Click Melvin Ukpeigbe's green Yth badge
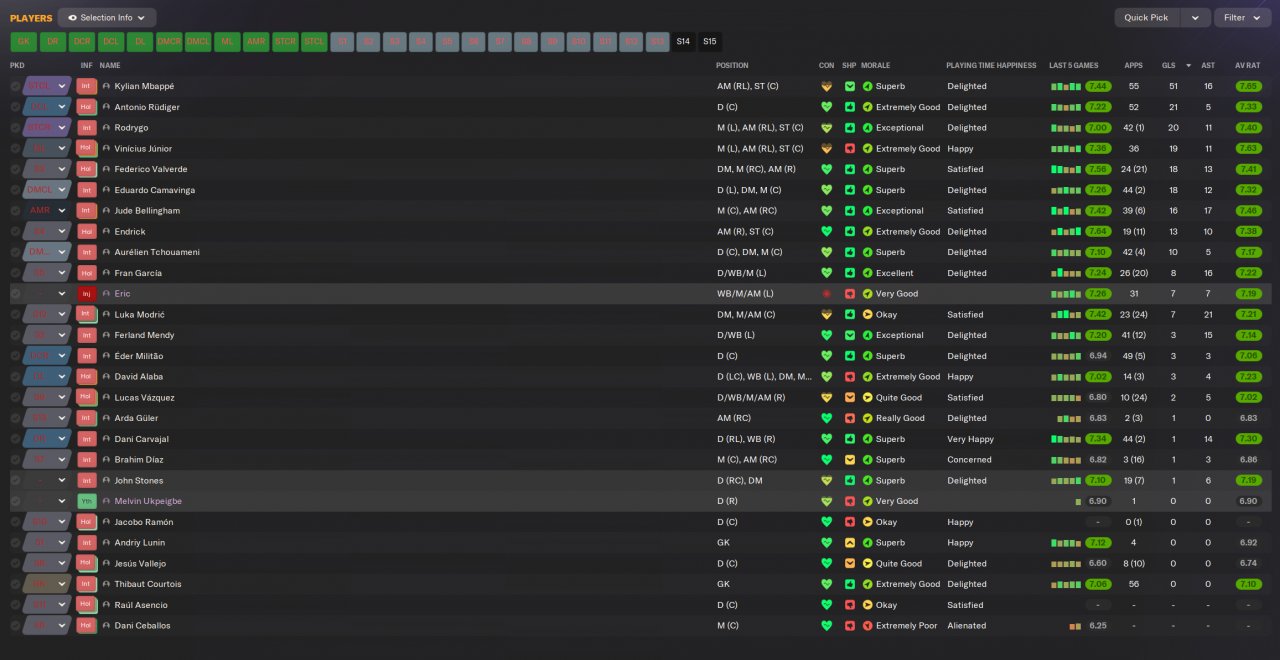 click(x=86, y=501)
